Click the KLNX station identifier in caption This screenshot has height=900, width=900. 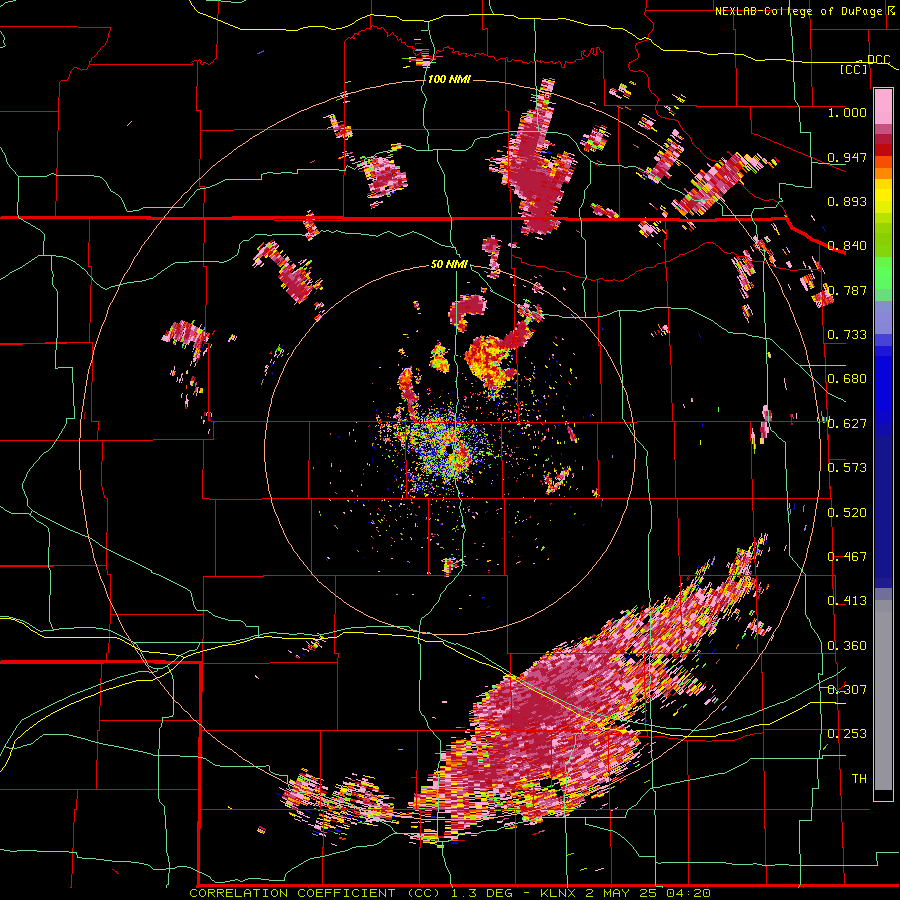click(x=559, y=893)
